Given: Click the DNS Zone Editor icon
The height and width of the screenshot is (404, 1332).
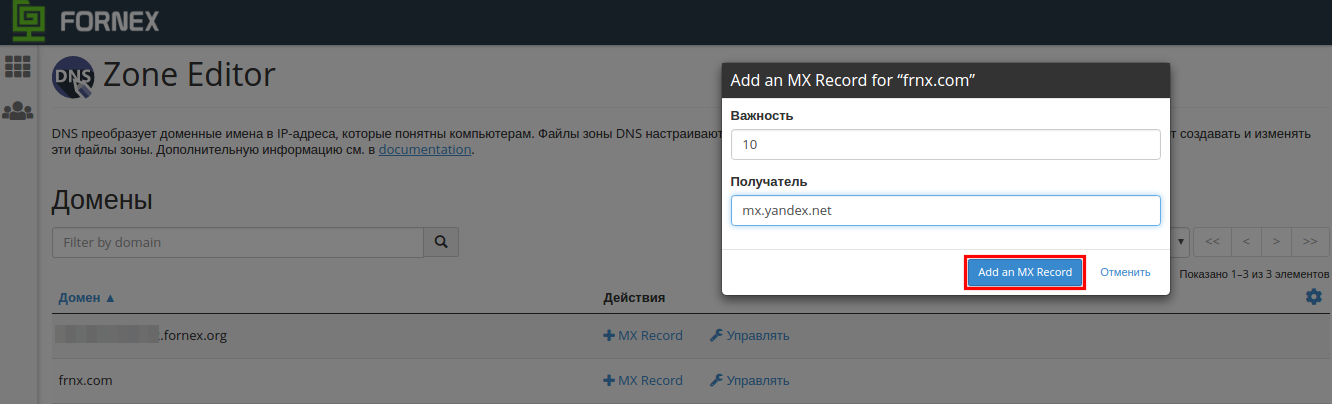Looking at the screenshot, I should pyautogui.click(x=74, y=79).
